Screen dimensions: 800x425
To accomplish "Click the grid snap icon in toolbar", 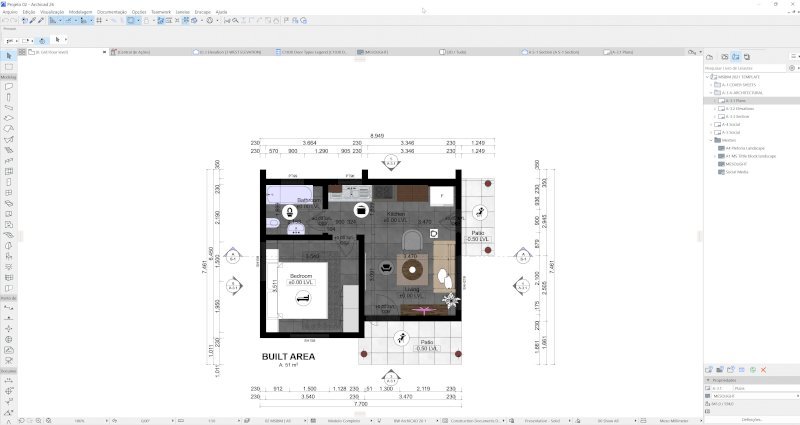I will point(99,20).
